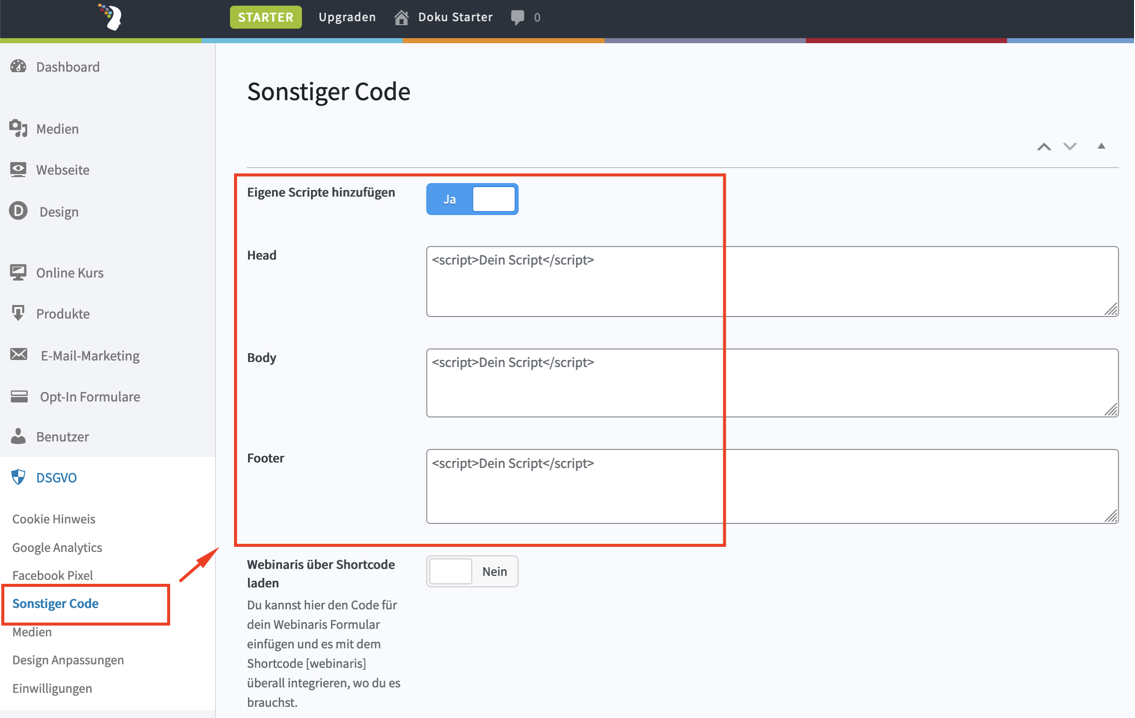Click the speech bubble comments icon

pyautogui.click(x=517, y=17)
